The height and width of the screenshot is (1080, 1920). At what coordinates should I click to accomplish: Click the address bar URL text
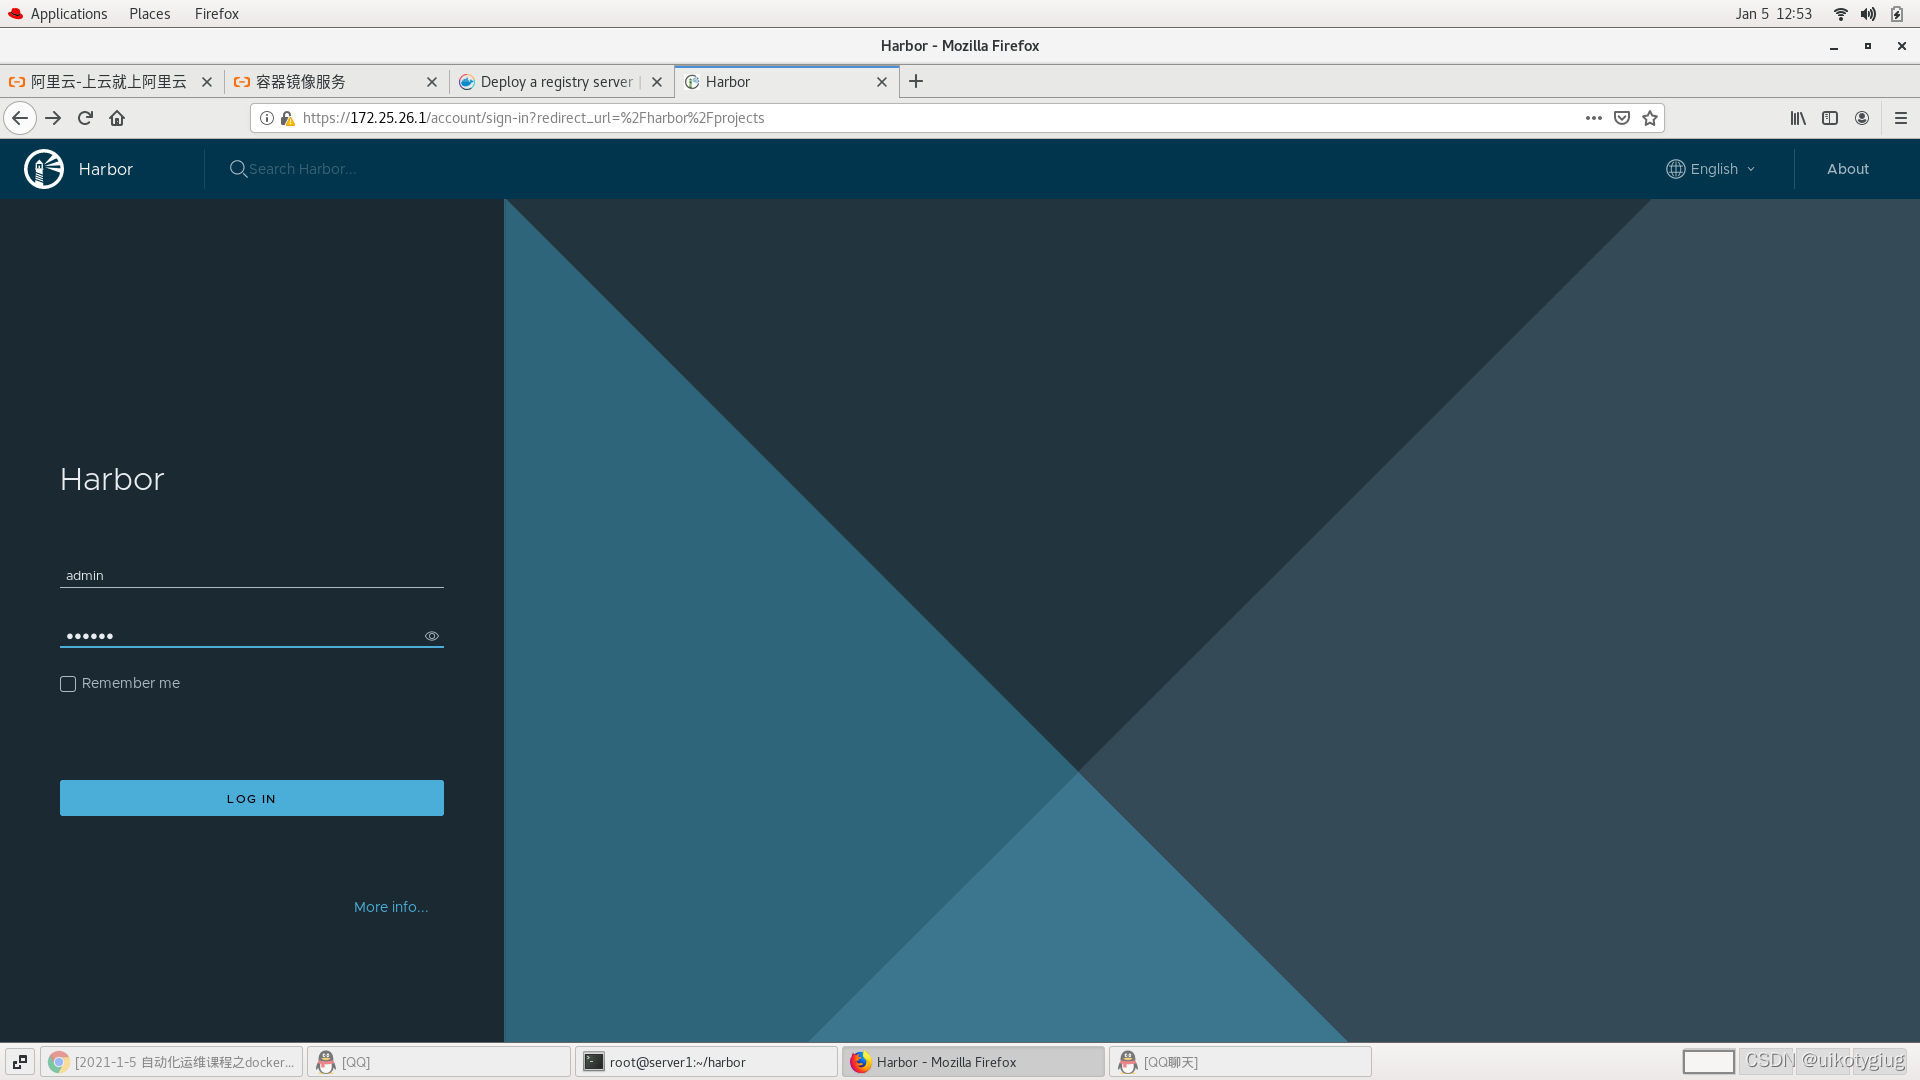click(533, 118)
